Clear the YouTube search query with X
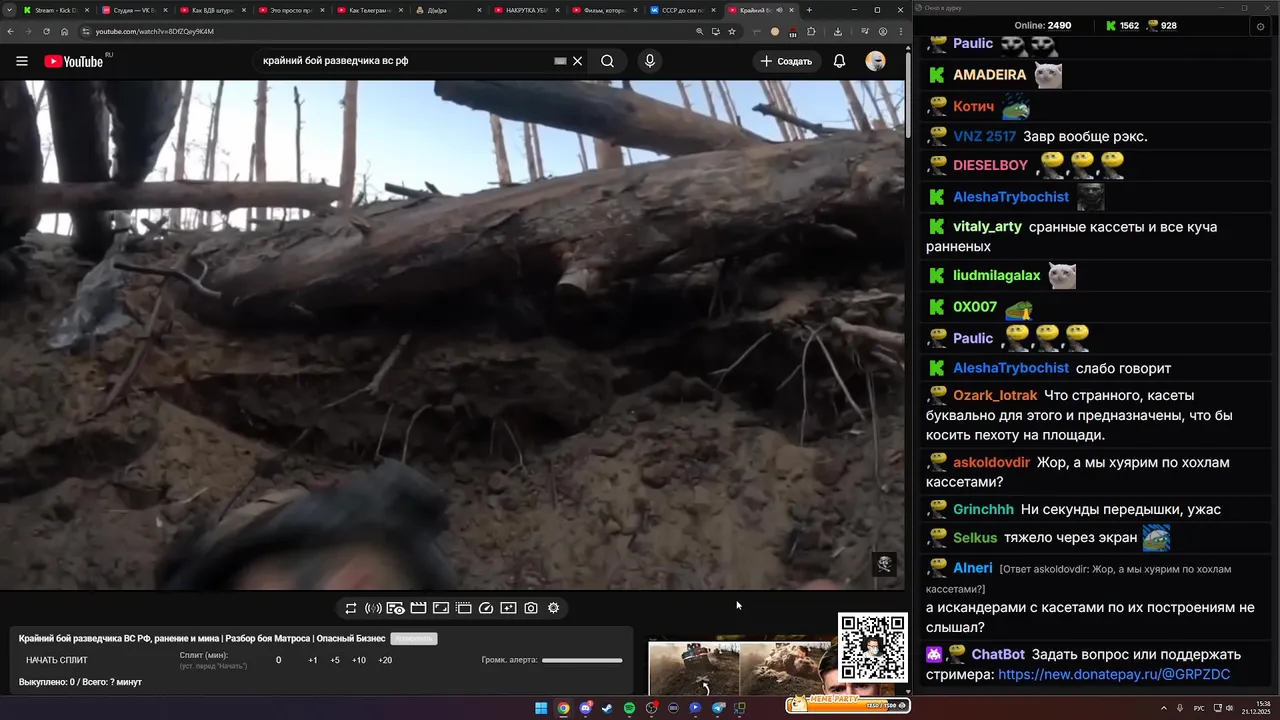The width and height of the screenshot is (1280, 720). [x=577, y=61]
